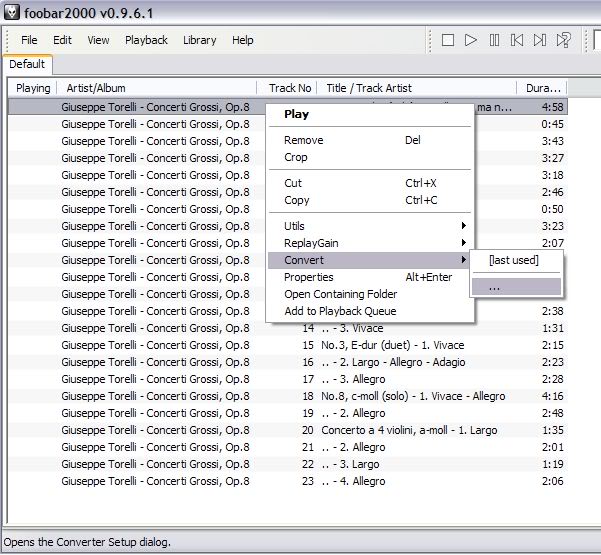The image size is (601, 555).
Task: Choose Open Containing Folder
Action: 370,294
